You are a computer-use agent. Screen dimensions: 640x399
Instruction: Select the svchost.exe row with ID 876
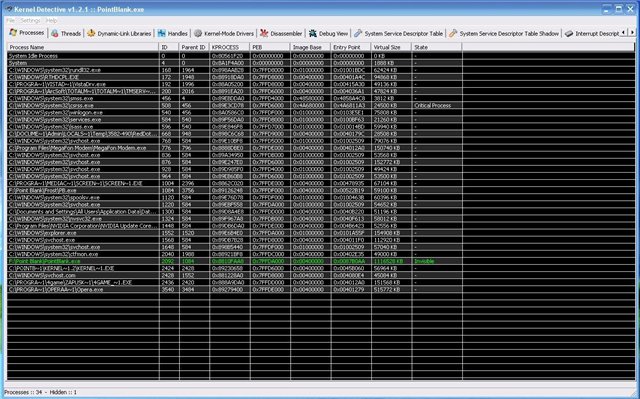[235, 162]
